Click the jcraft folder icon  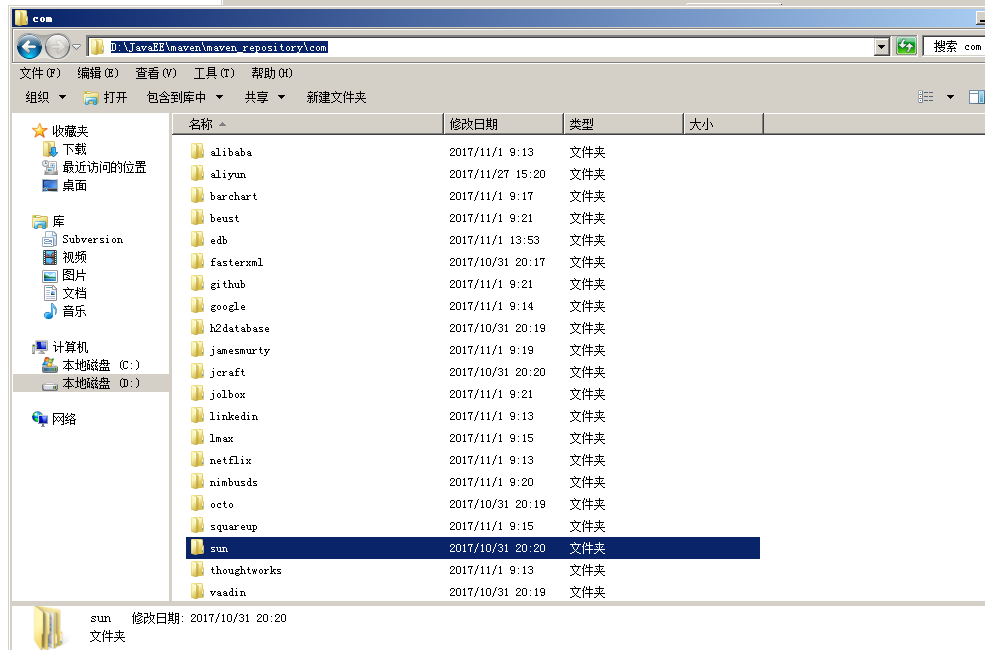(197, 371)
